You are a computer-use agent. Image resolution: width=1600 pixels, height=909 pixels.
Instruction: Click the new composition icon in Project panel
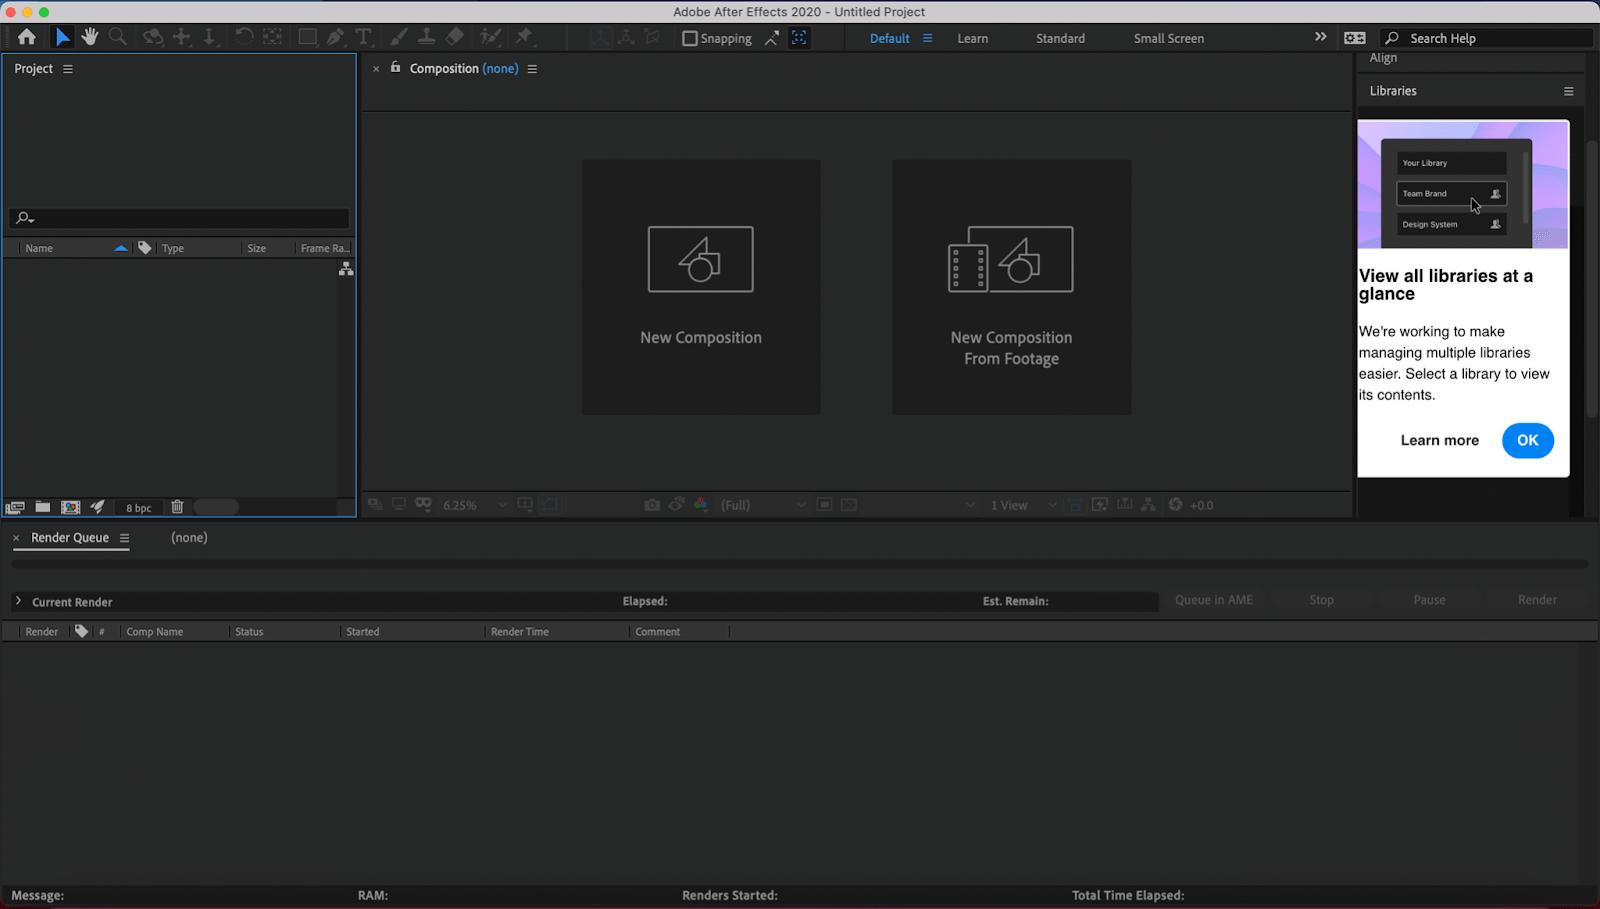(x=71, y=507)
